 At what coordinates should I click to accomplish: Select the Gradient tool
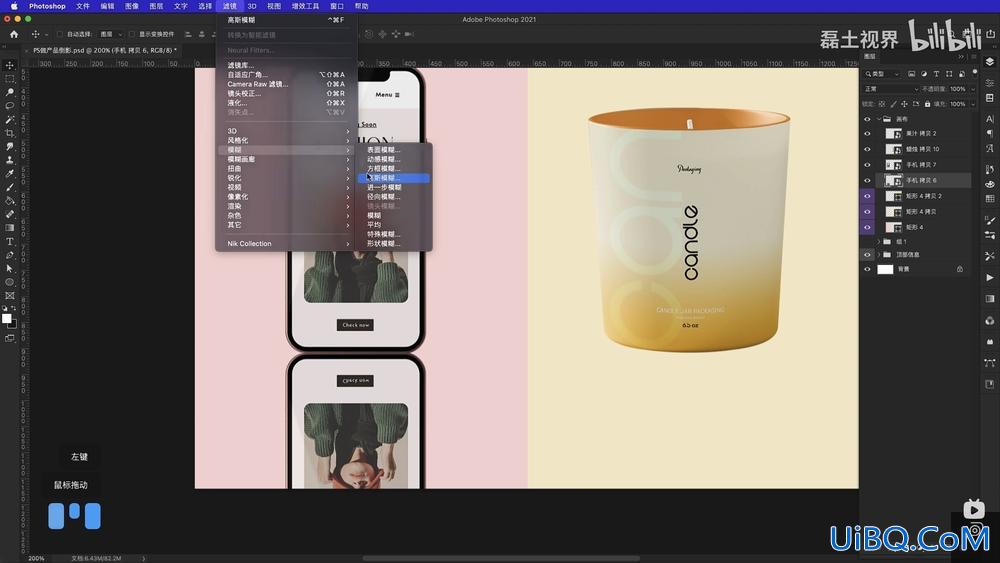pos(10,228)
